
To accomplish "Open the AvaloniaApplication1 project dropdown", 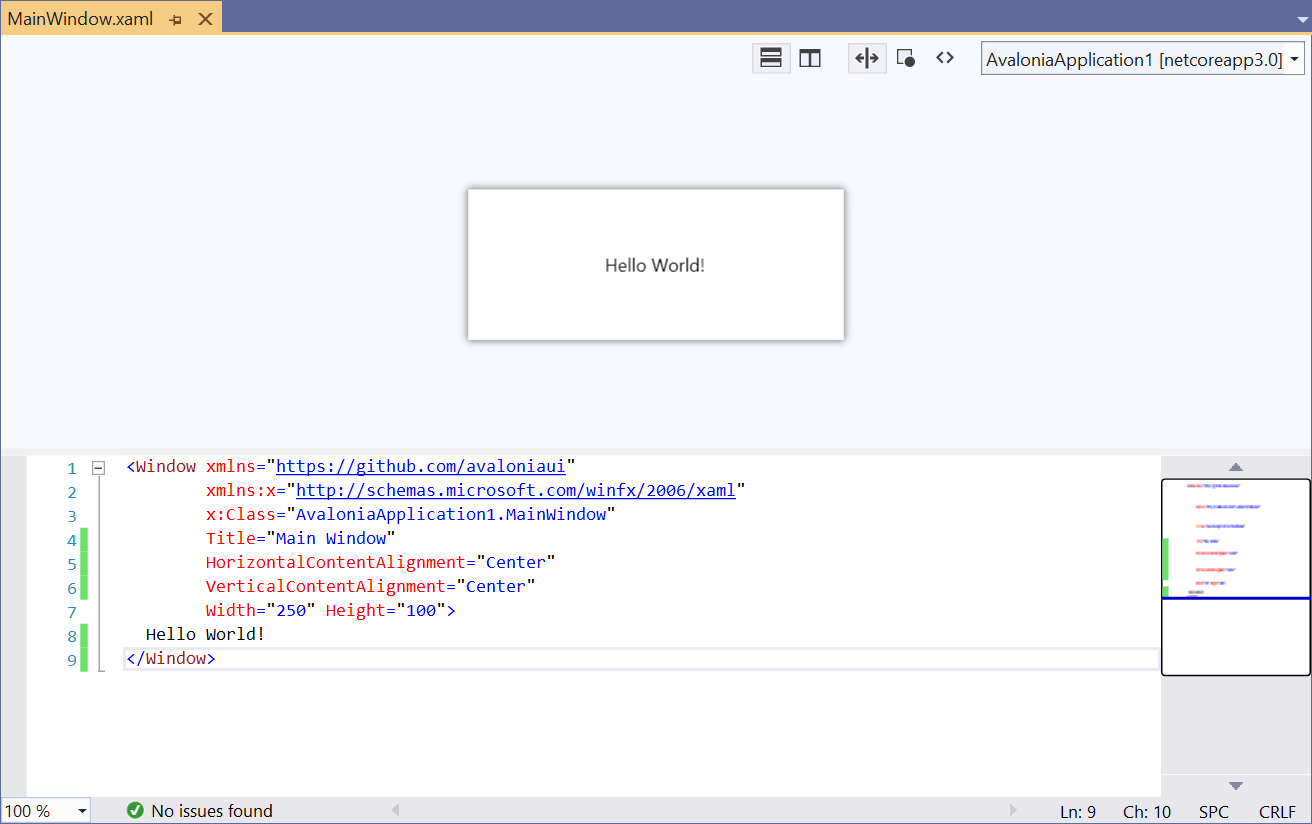I will point(1292,58).
